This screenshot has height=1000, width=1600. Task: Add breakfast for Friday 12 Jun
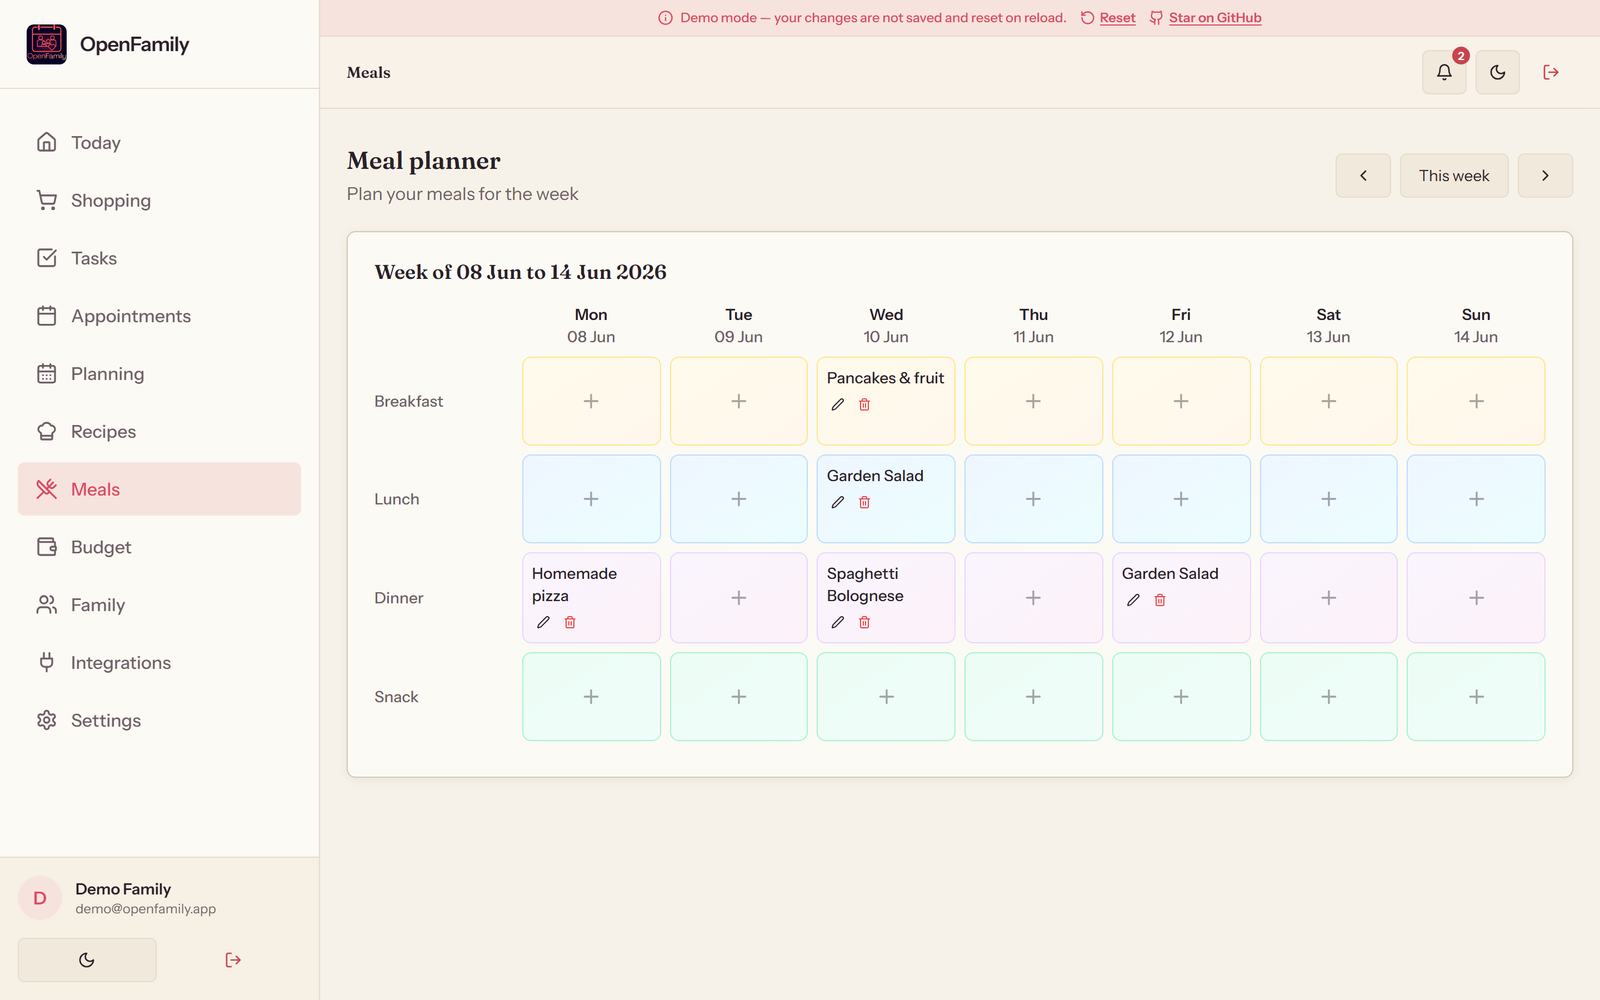coord(1181,401)
